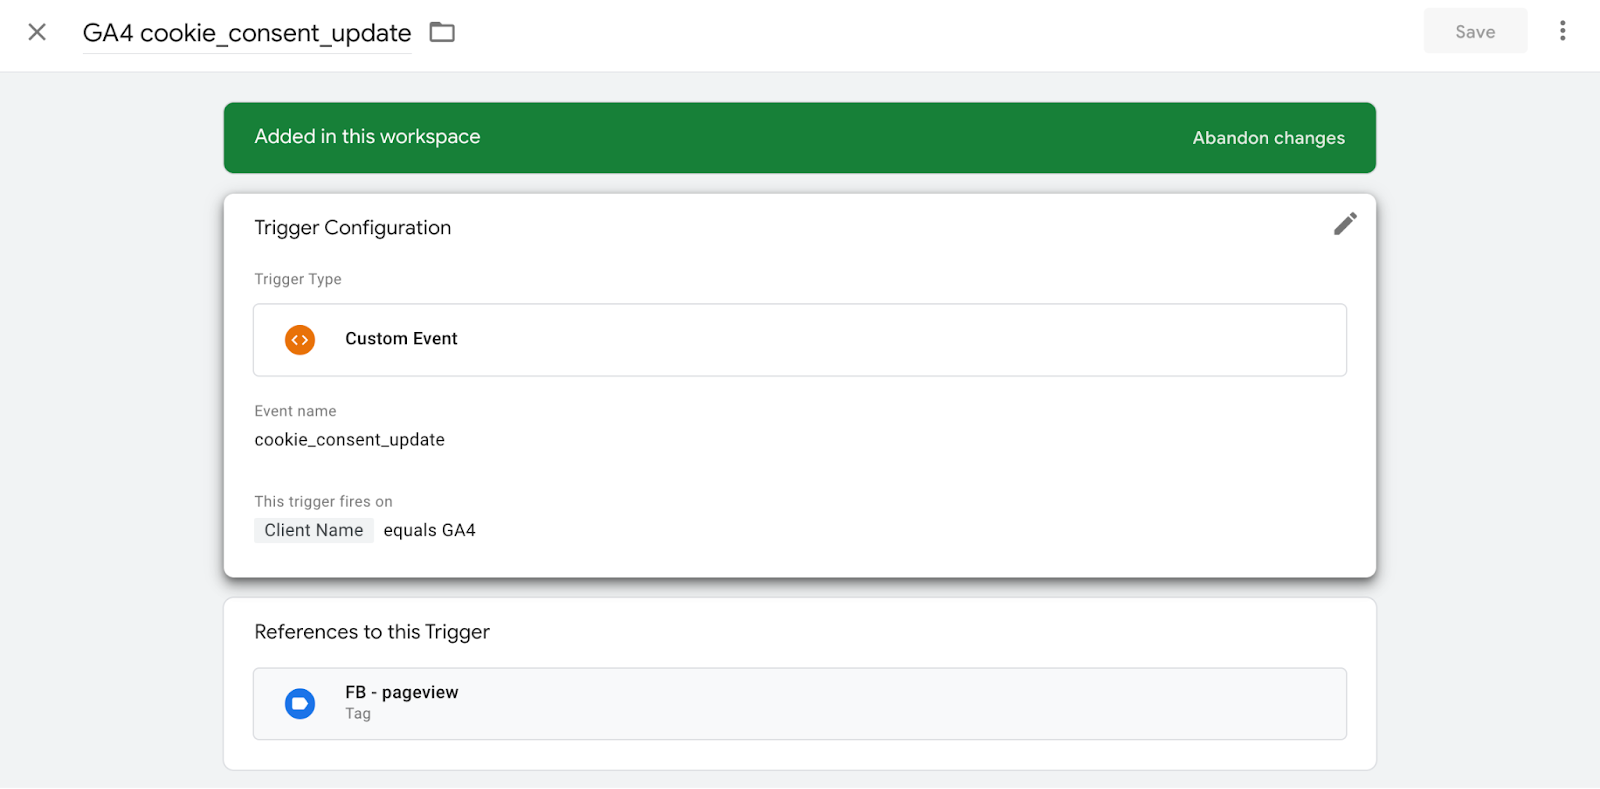Click the Client Name variable chip
This screenshot has width=1600, height=789.
click(314, 530)
